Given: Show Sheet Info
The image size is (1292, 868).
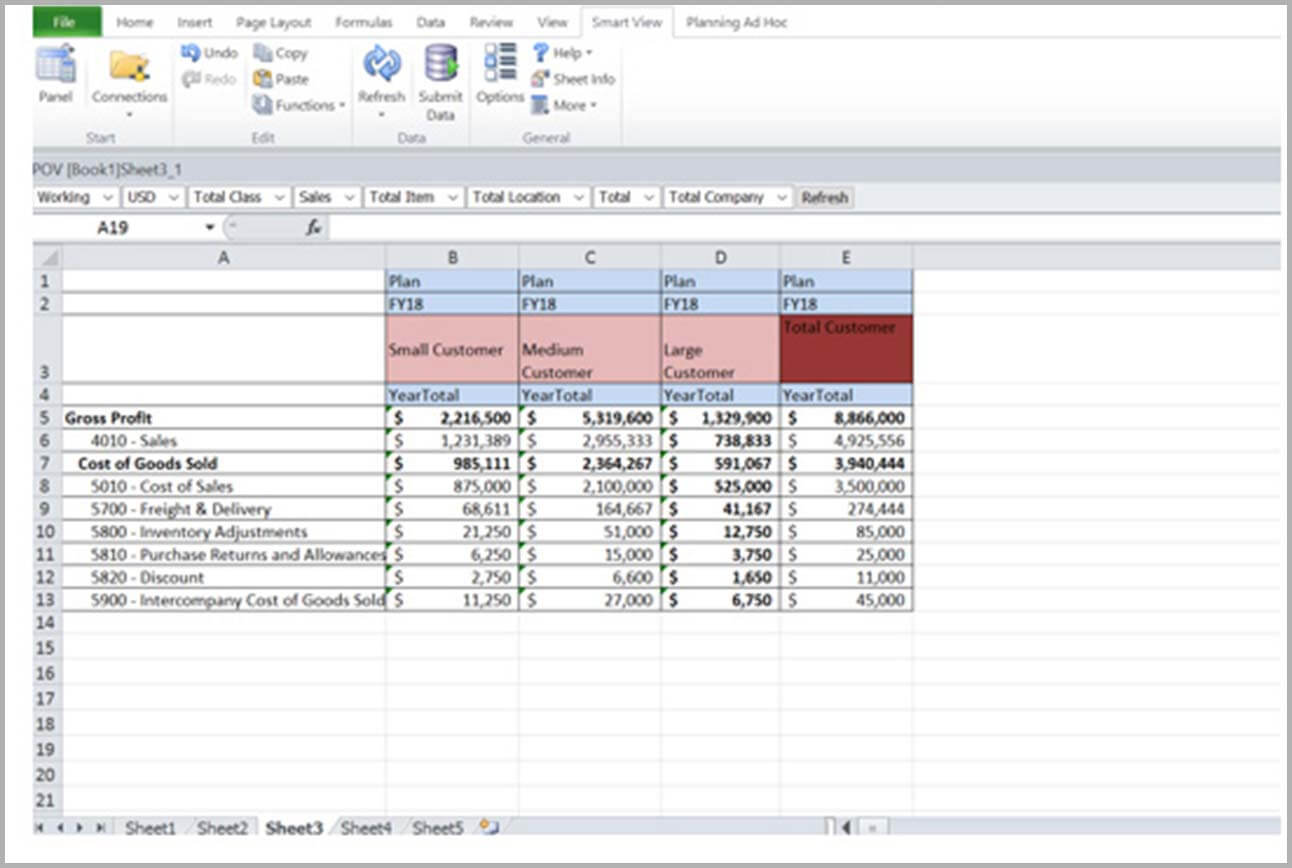Looking at the screenshot, I should (x=573, y=79).
